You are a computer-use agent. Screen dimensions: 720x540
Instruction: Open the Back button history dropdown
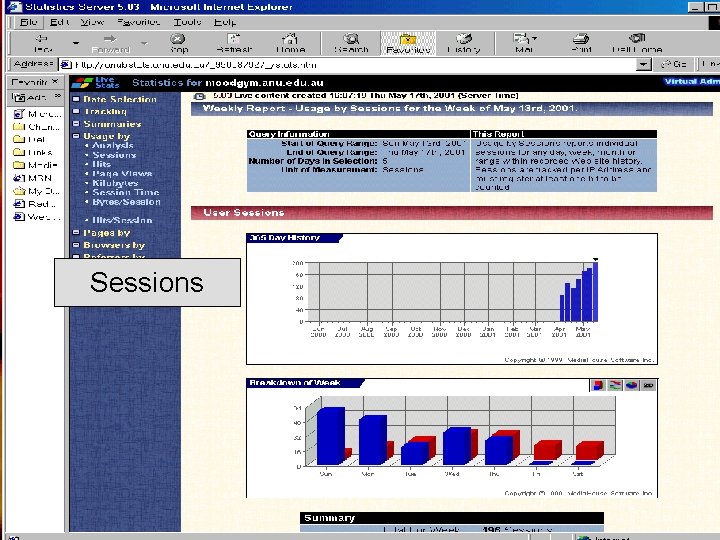click(x=76, y=43)
